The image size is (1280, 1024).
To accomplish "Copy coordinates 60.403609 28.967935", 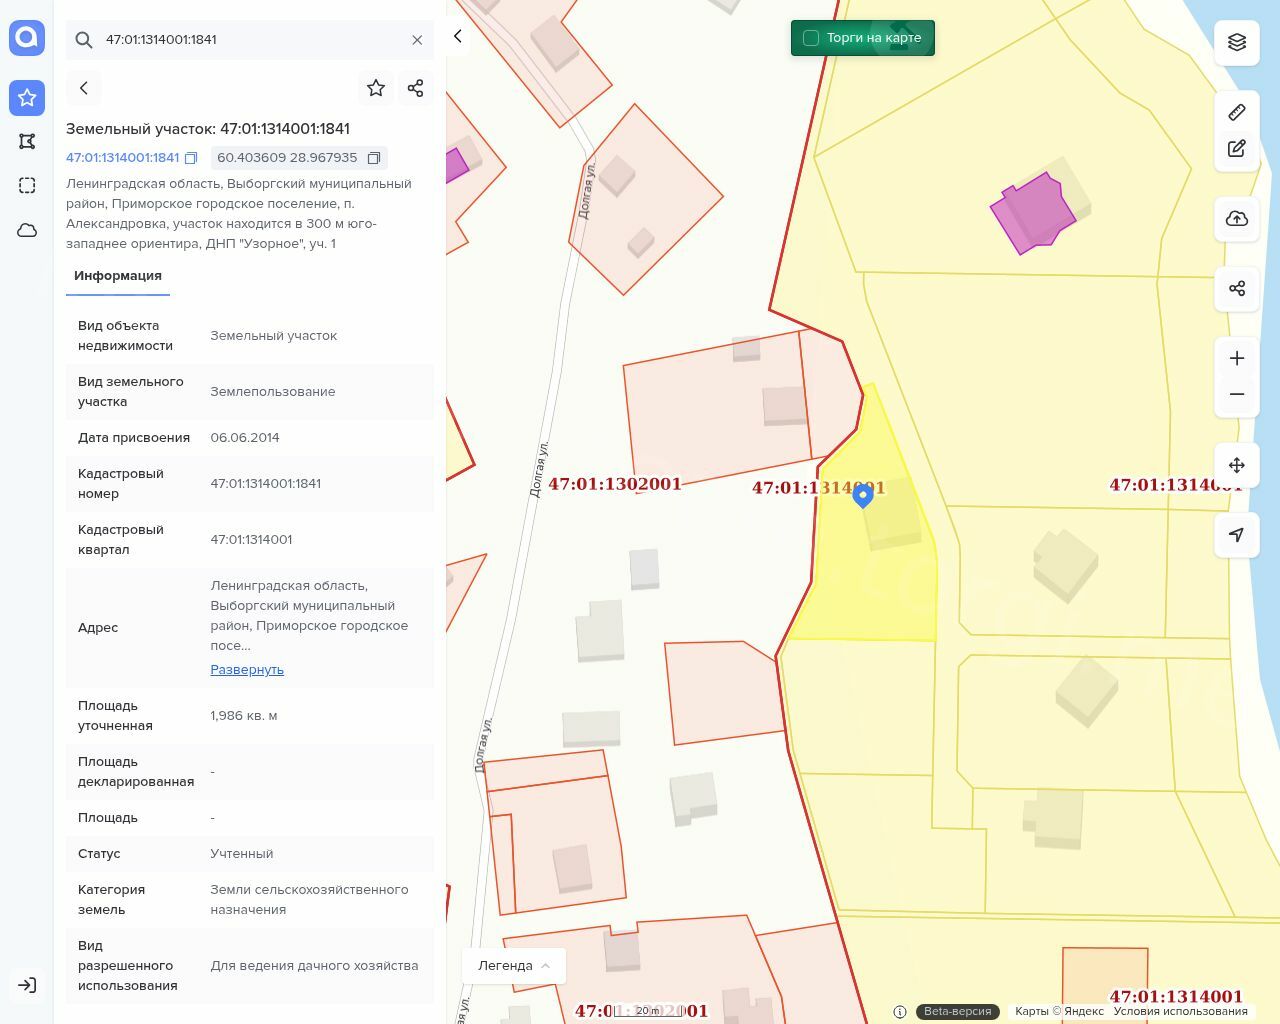I will (374, 158).
